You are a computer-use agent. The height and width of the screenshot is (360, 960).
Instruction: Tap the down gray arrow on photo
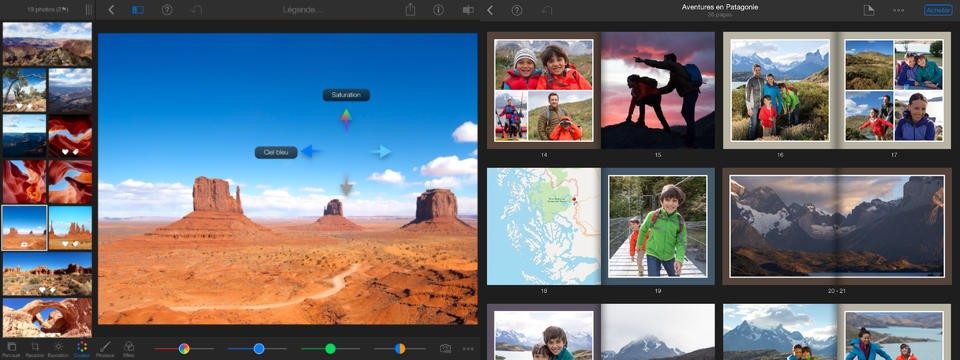click(x=347, y=186)
